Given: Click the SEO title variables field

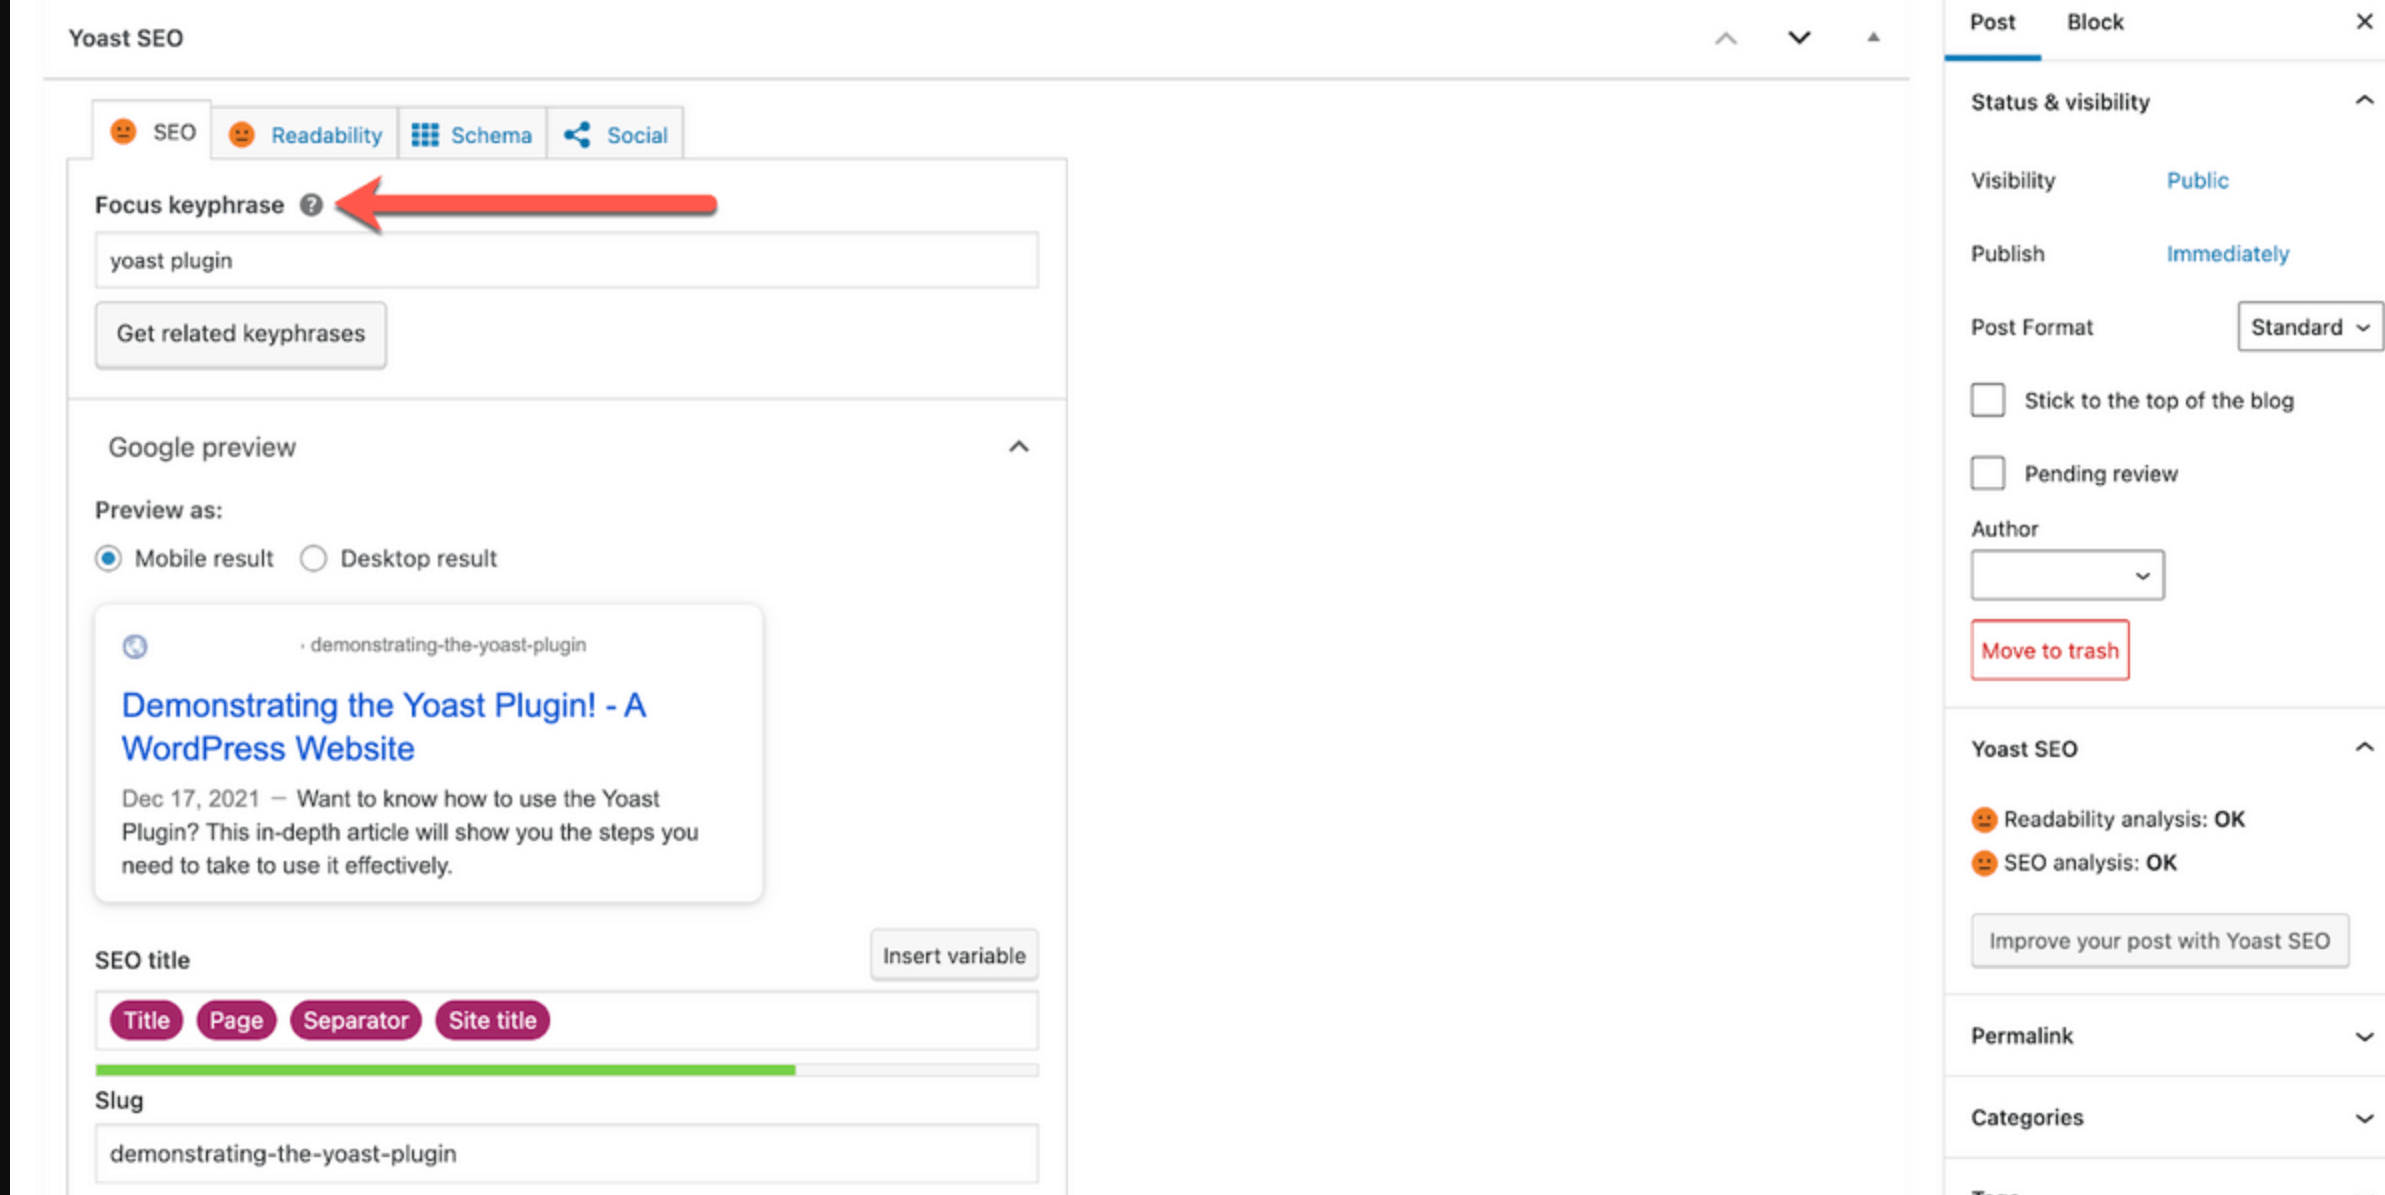Looking at the screenshot, I should (566, 1021).
